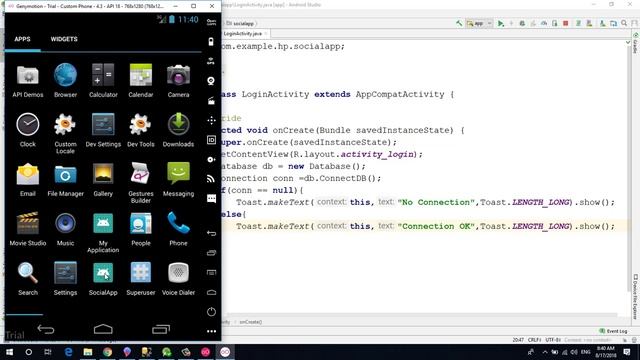Click onCreate() breadcrumb at editor bottom
The width and height of the screenshot is (640, 360).
pyautogui.click(x=251, y=322)
